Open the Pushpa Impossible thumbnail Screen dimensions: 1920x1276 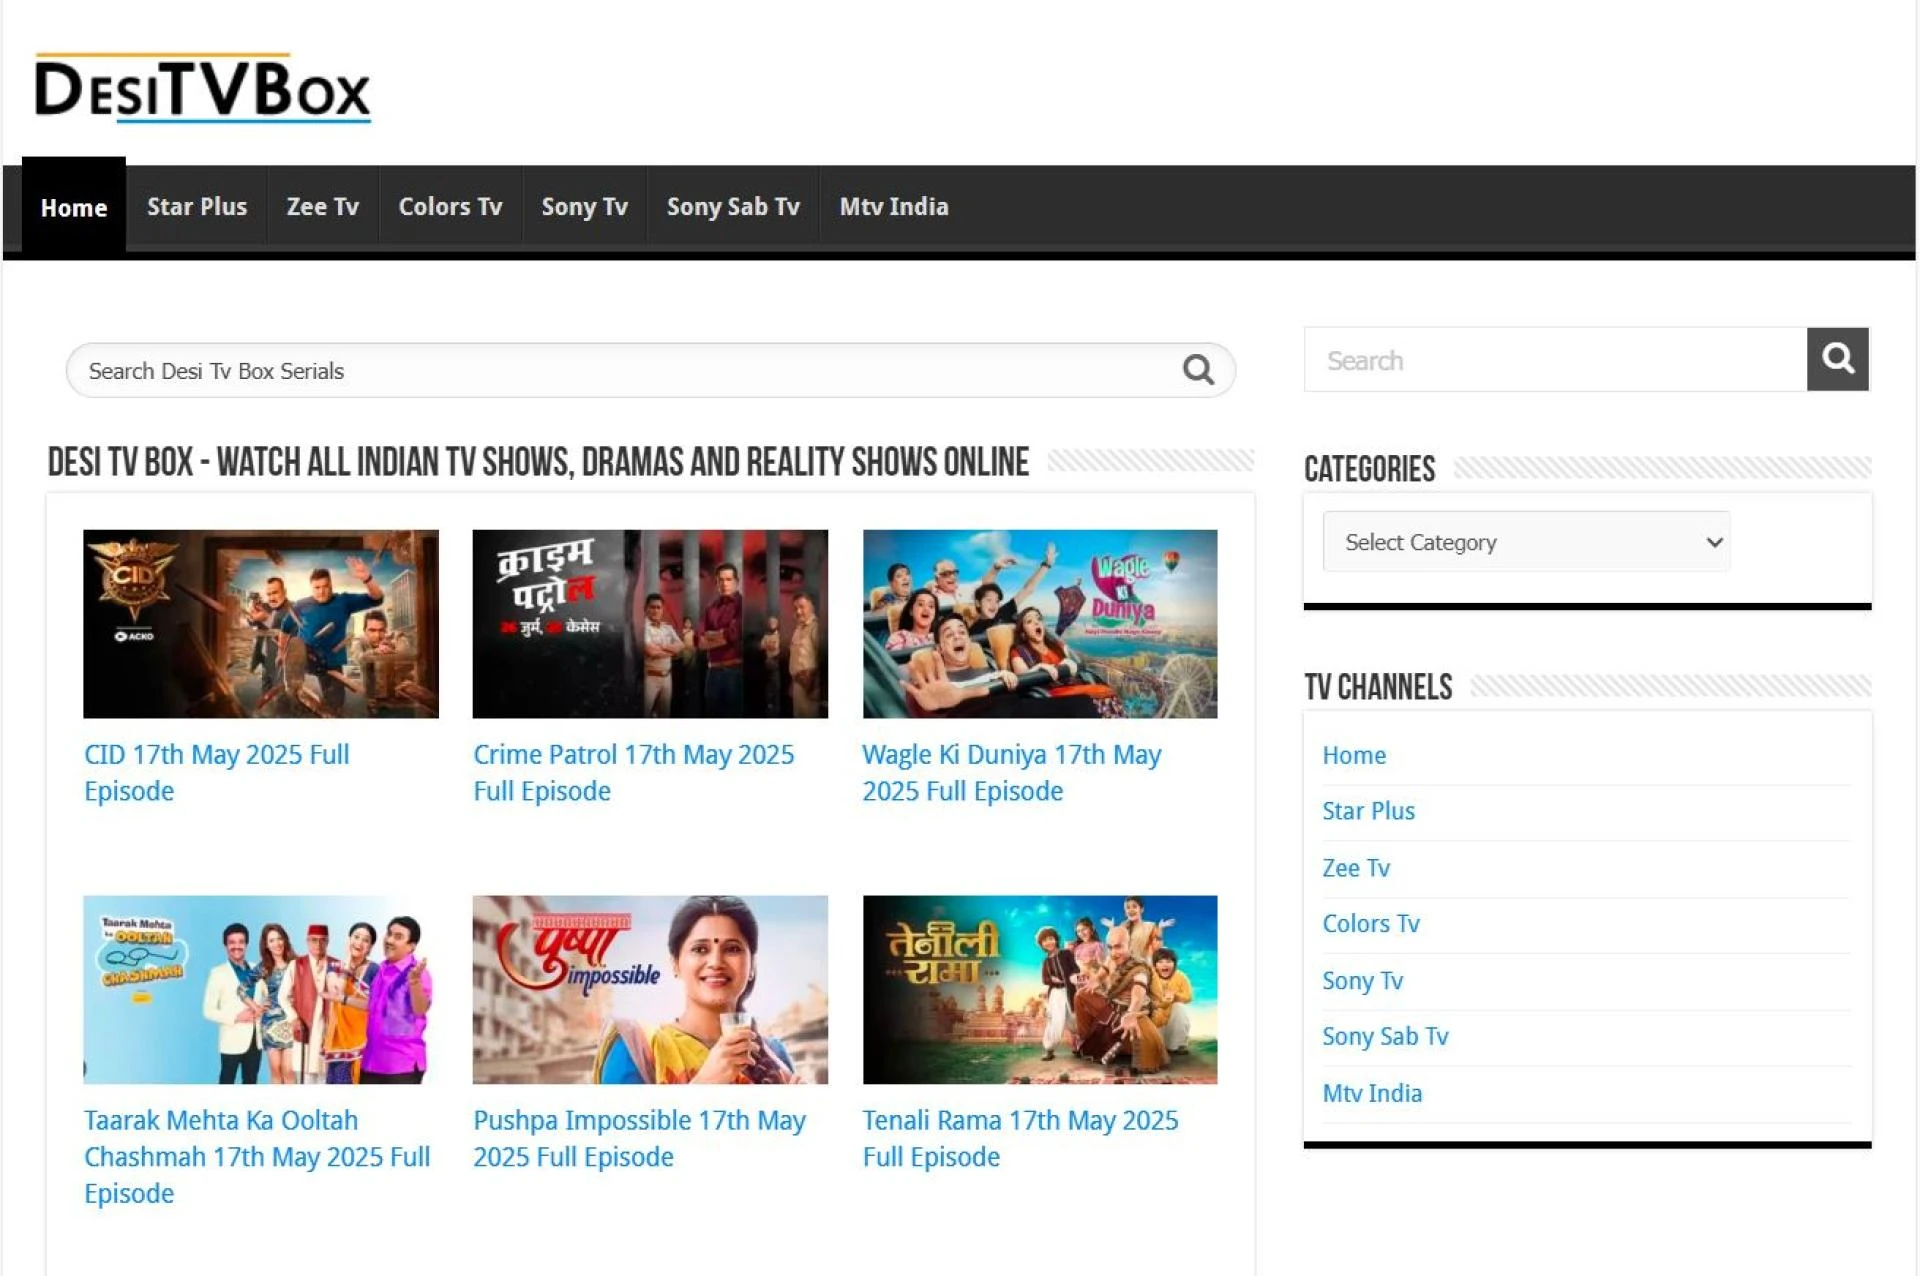point(650,990)
